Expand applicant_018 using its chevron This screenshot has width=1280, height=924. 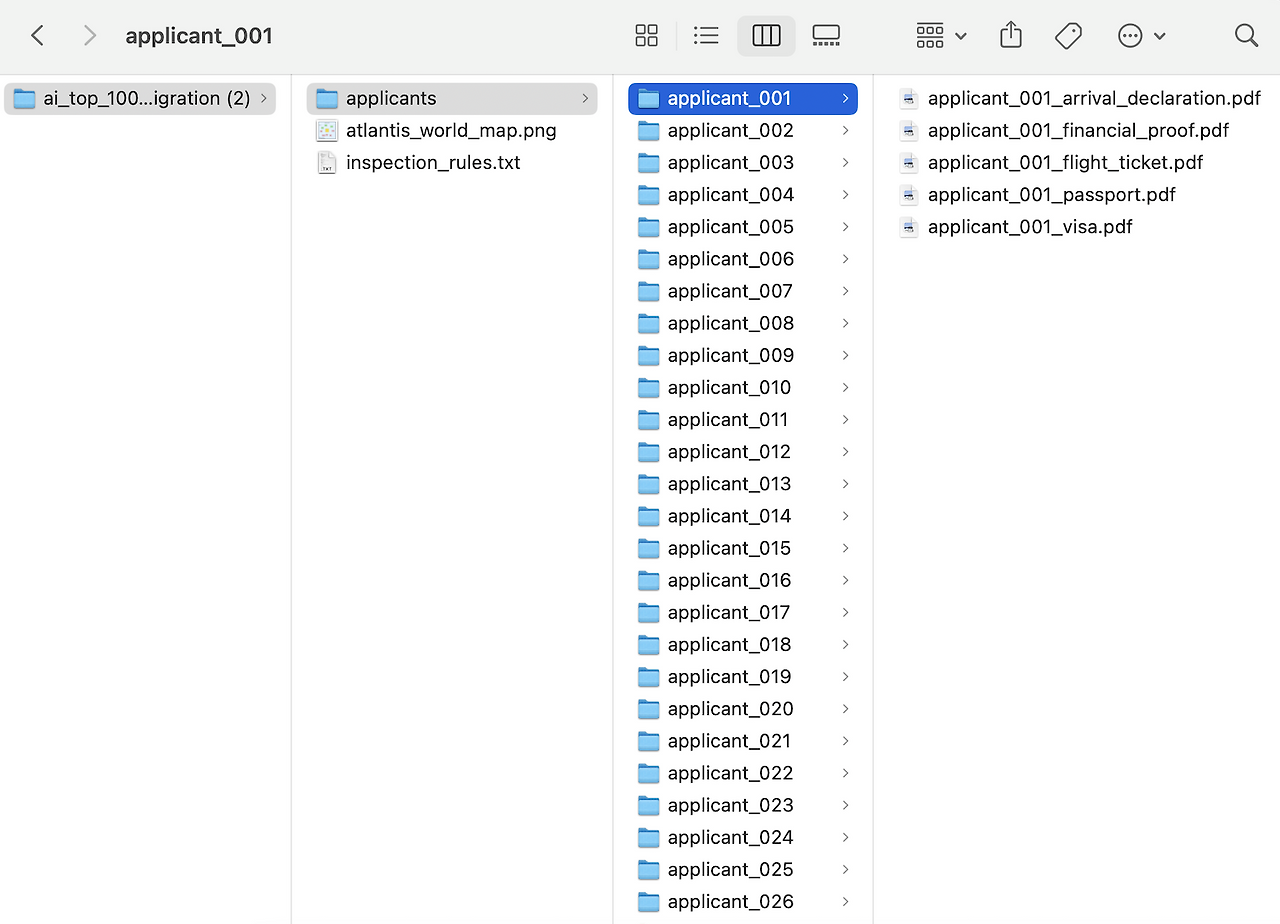pos(845,644)
